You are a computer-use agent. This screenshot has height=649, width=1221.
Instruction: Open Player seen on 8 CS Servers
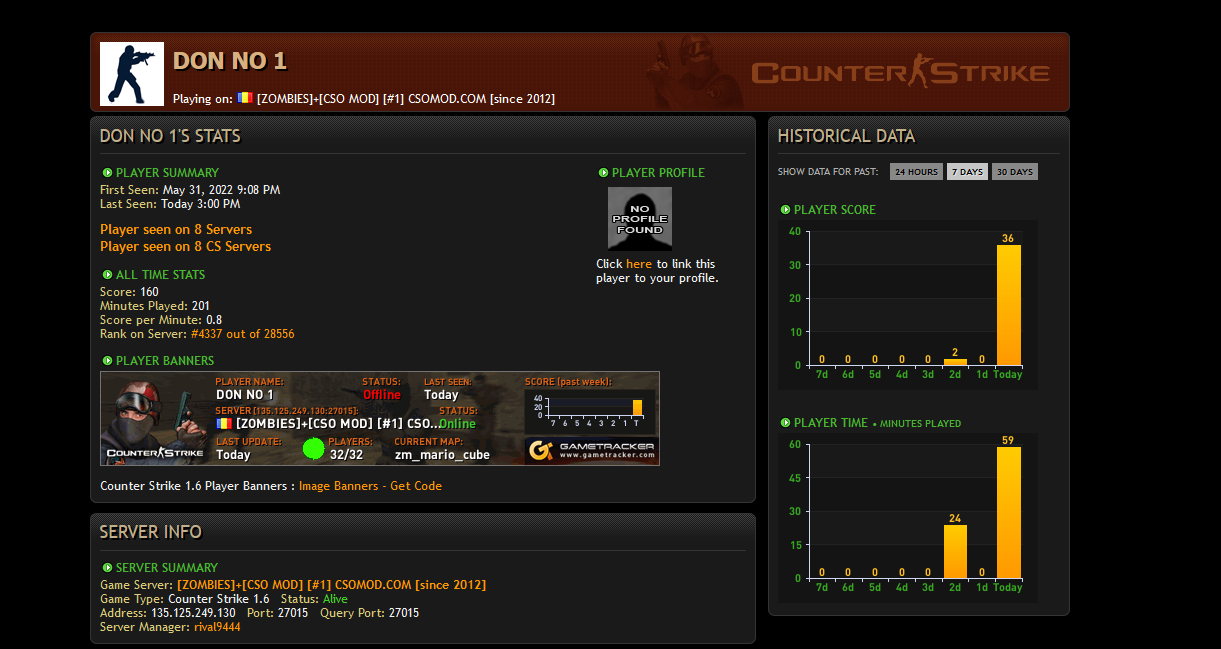(x=185, y=246)
